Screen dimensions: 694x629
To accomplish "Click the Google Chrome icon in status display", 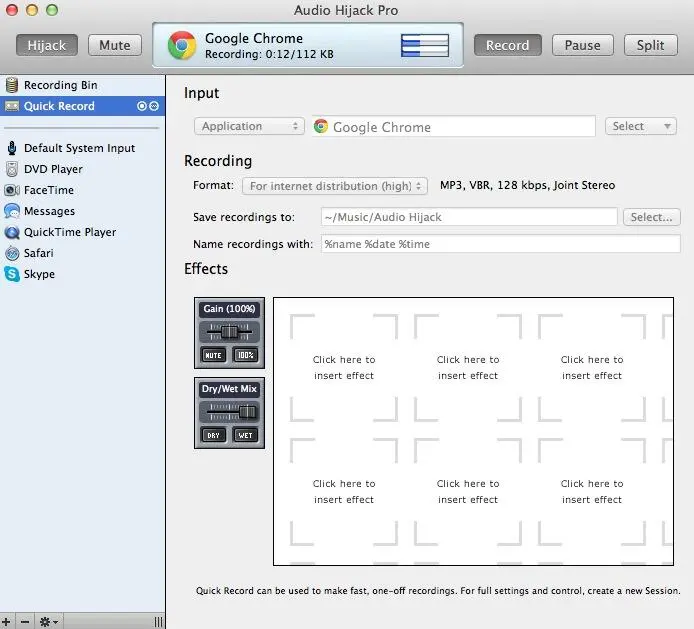I will (x=182, y=45).
